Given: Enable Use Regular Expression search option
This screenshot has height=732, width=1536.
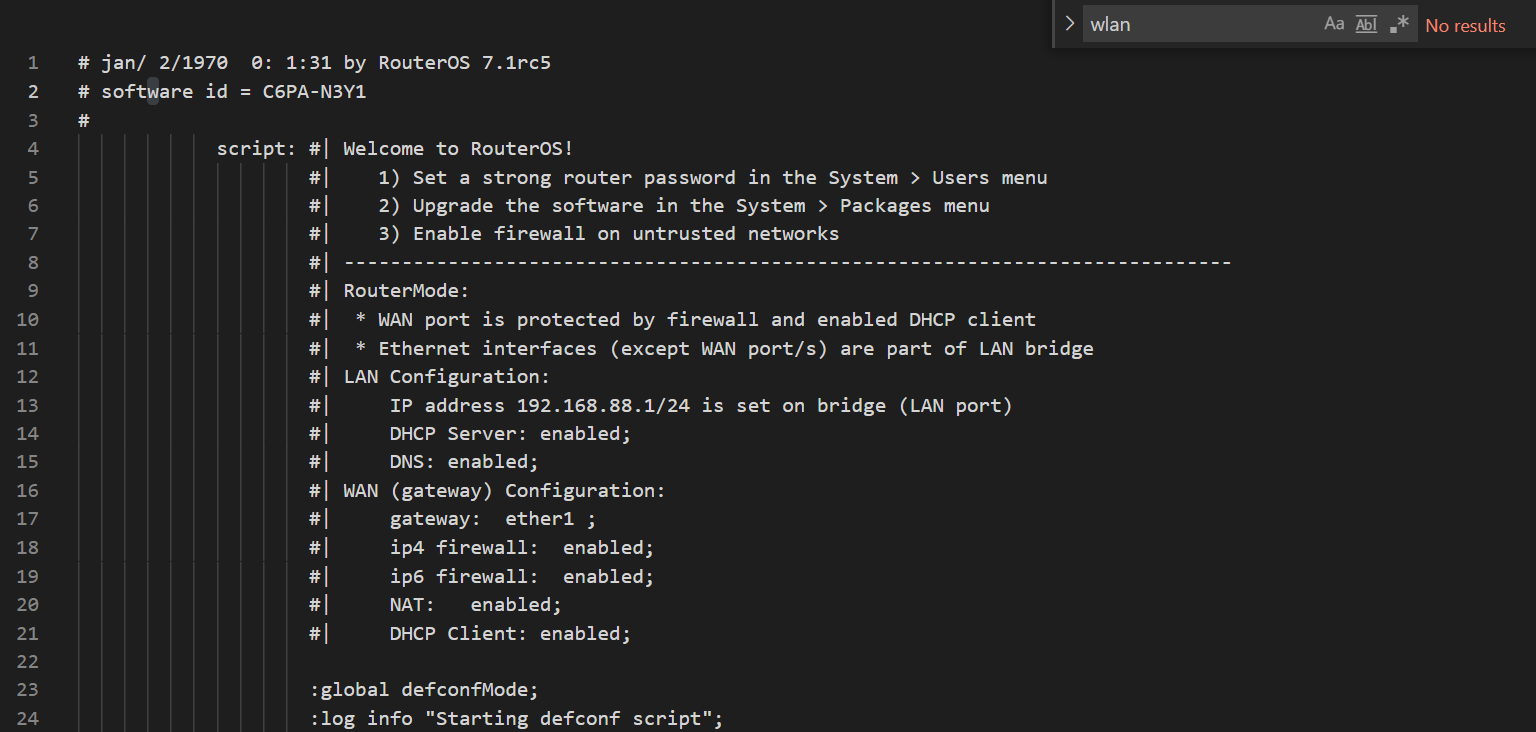Looking at the screenshot, I should coord(1399,24).
